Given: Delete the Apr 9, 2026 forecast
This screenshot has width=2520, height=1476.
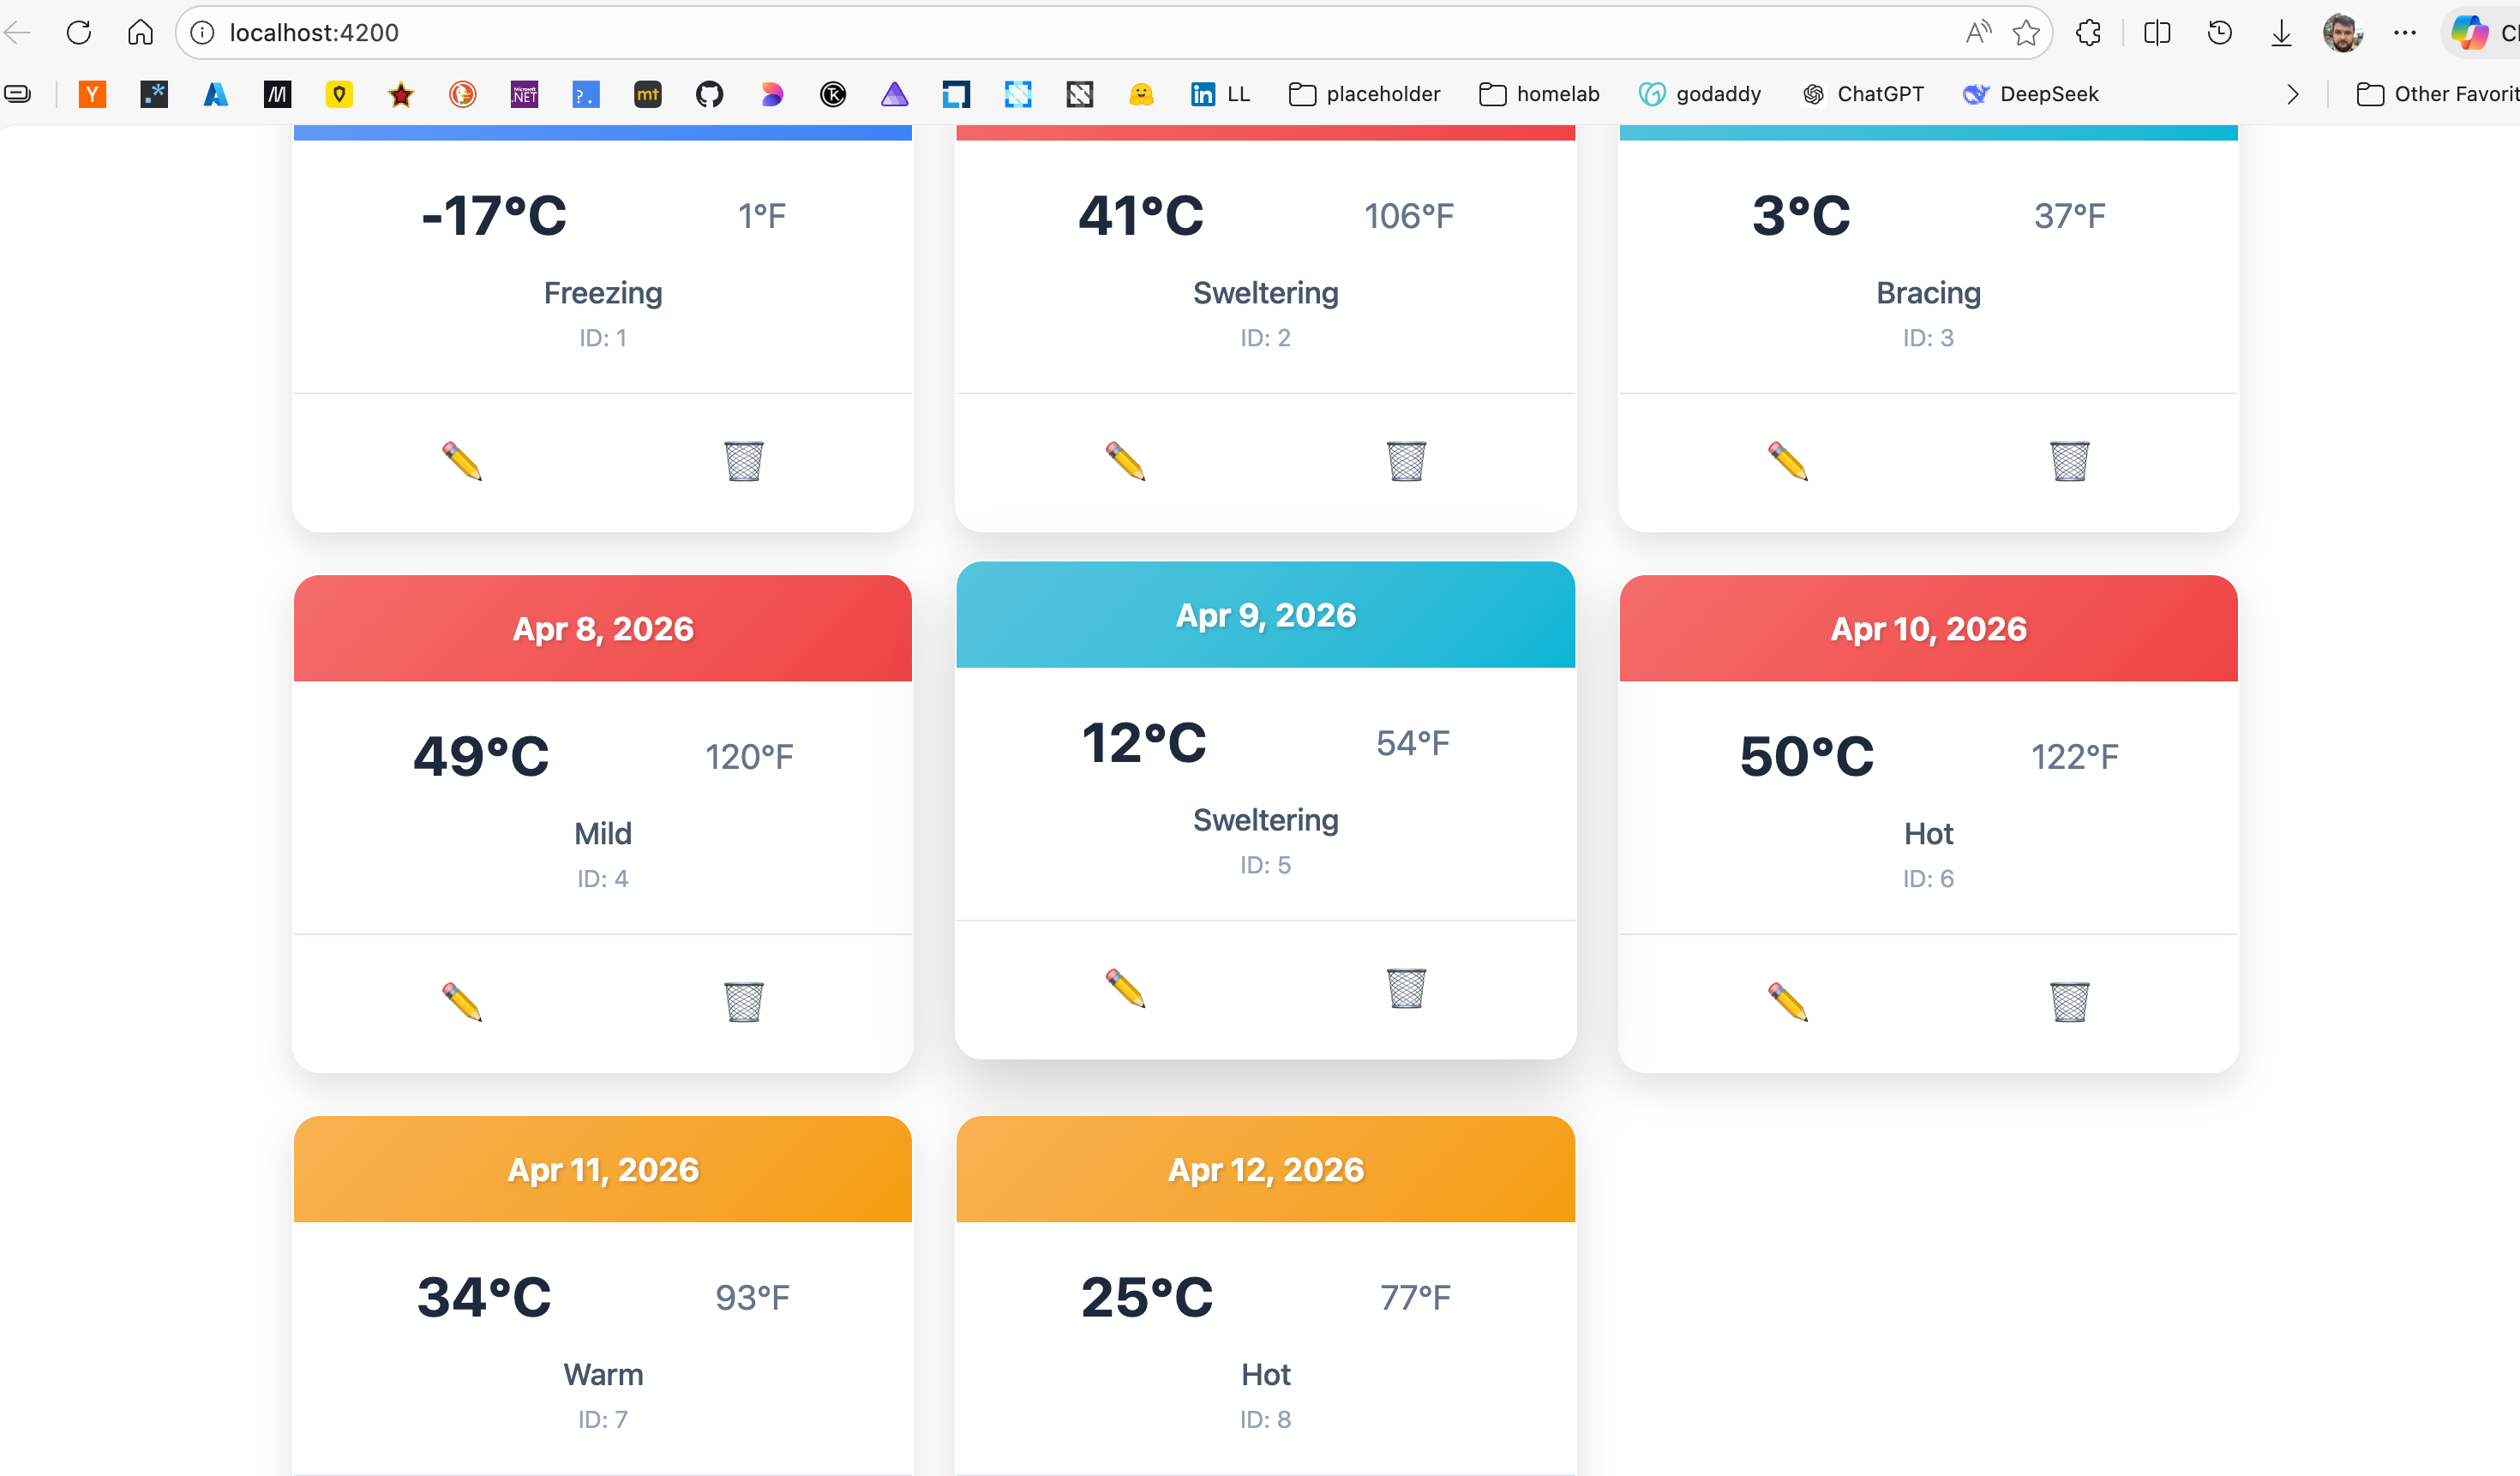Looking at the screenshot, I should pyautogui.click(x=1406, y=988).
